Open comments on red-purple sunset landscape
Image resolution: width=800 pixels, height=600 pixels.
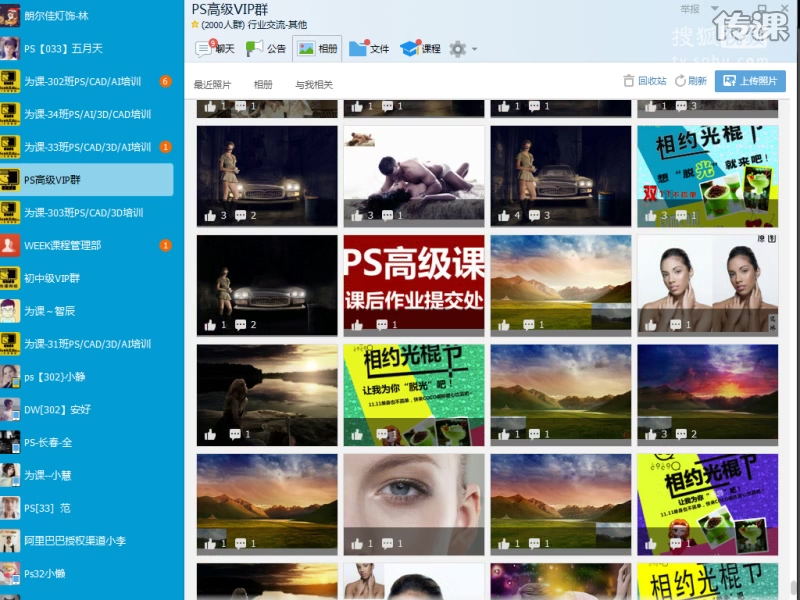point(681,434)
